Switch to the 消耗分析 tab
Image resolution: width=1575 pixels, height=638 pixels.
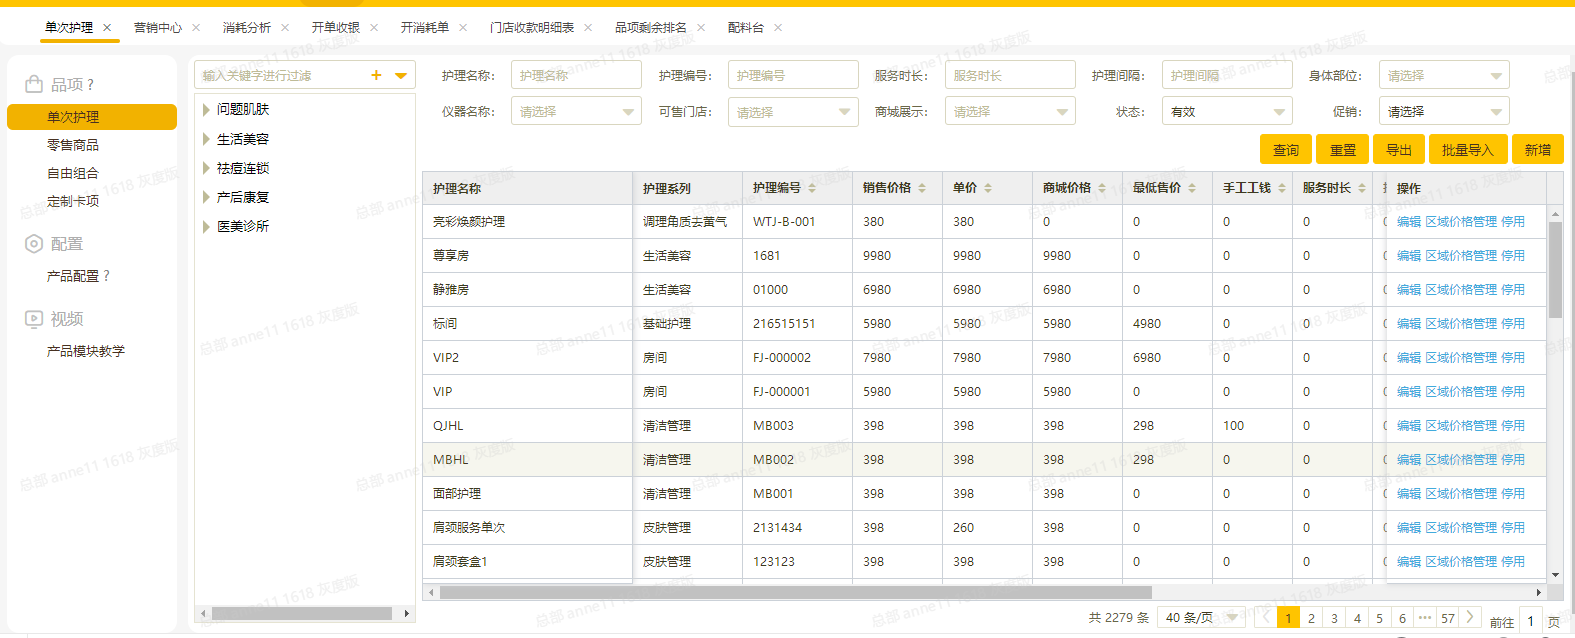click(x=247, y=28)
